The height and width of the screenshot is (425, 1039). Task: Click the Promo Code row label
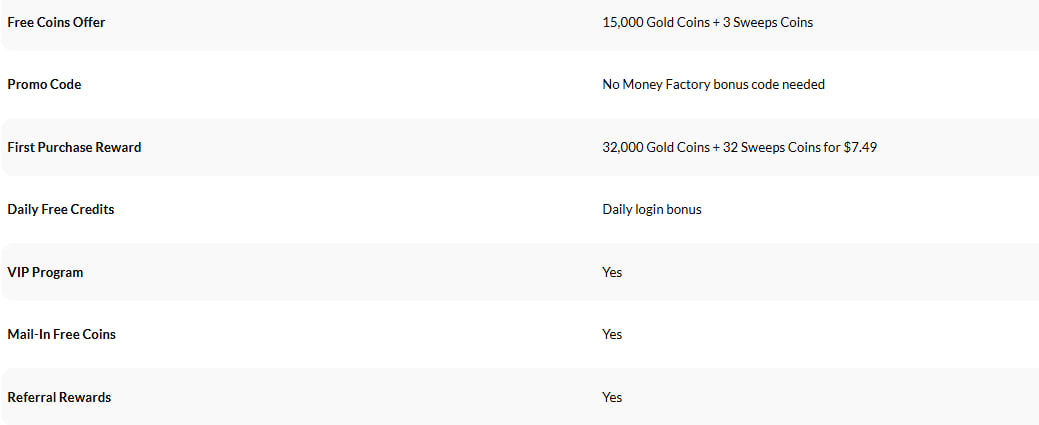[x=44, y=85]
